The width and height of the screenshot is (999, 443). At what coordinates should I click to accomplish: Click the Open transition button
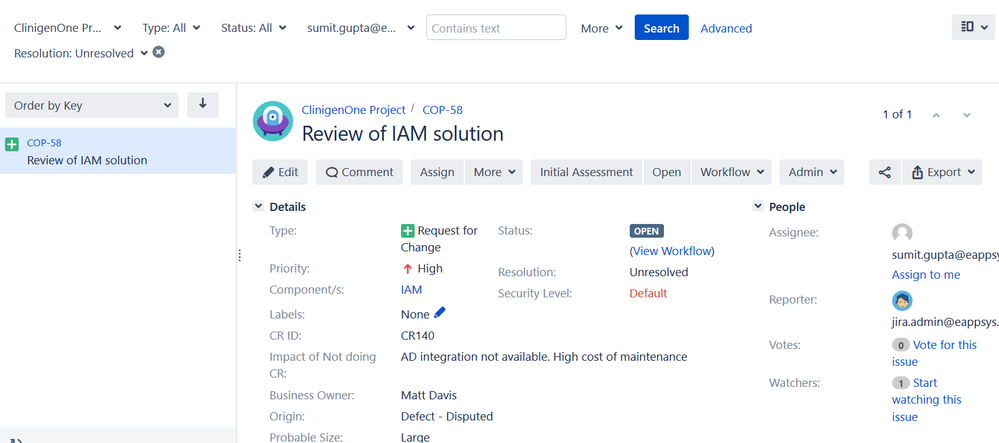[x=666, y=172]
